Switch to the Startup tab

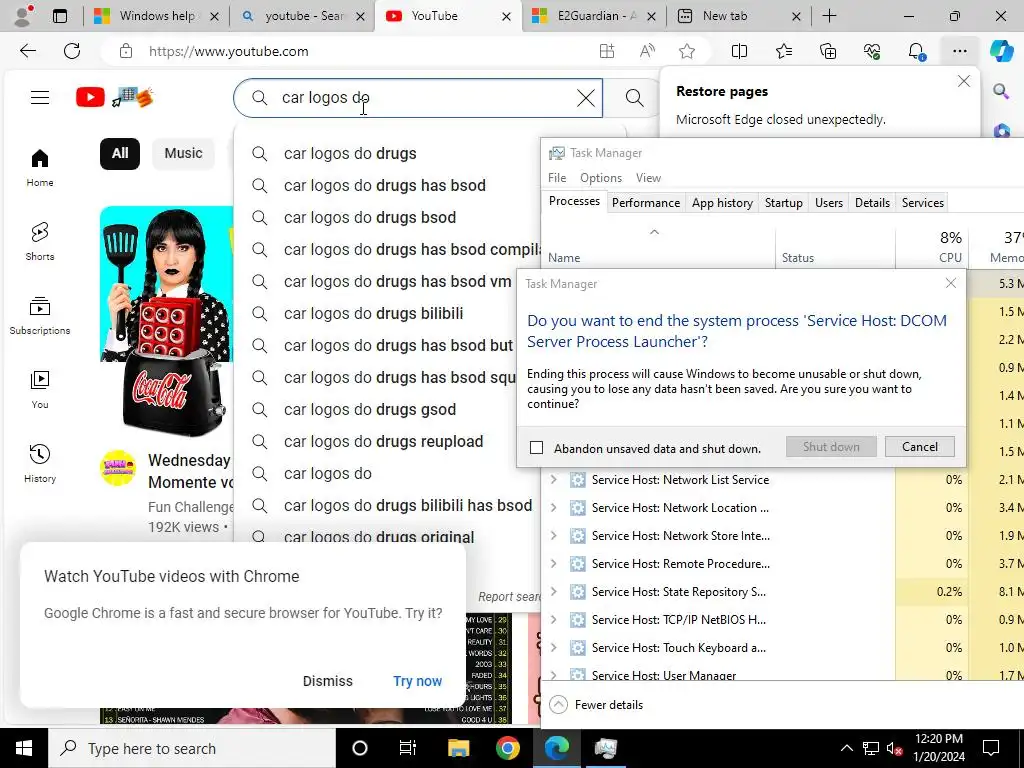click(x=784, y=202)
